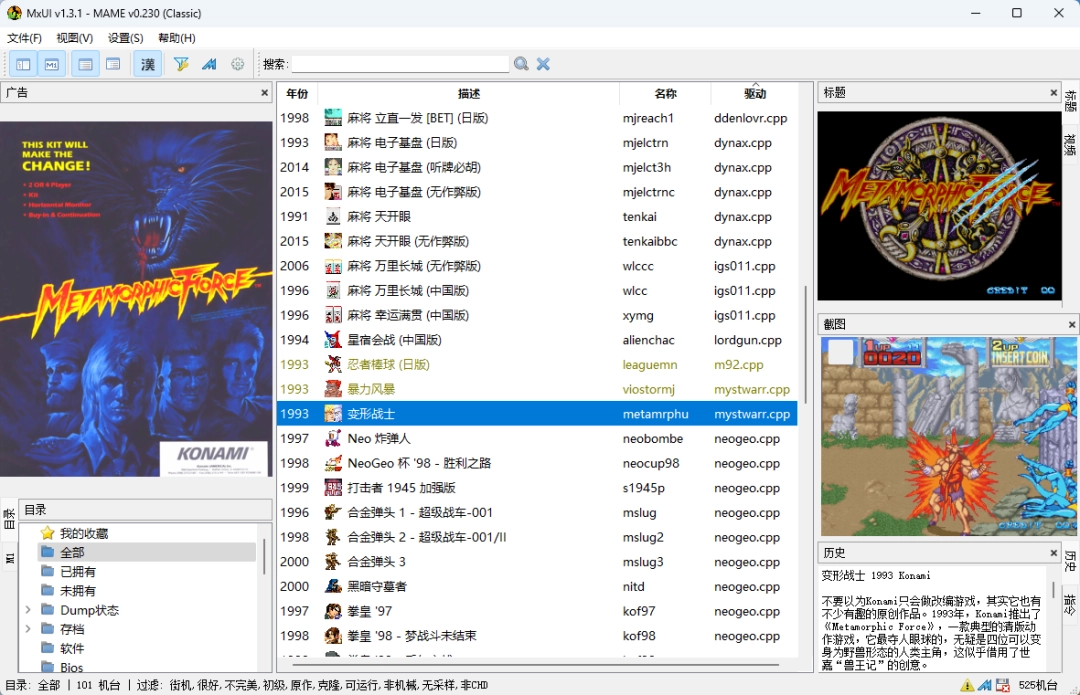Clear search text with the blue X icon
The image size is (1080, 695).
(x=542, y=63)
